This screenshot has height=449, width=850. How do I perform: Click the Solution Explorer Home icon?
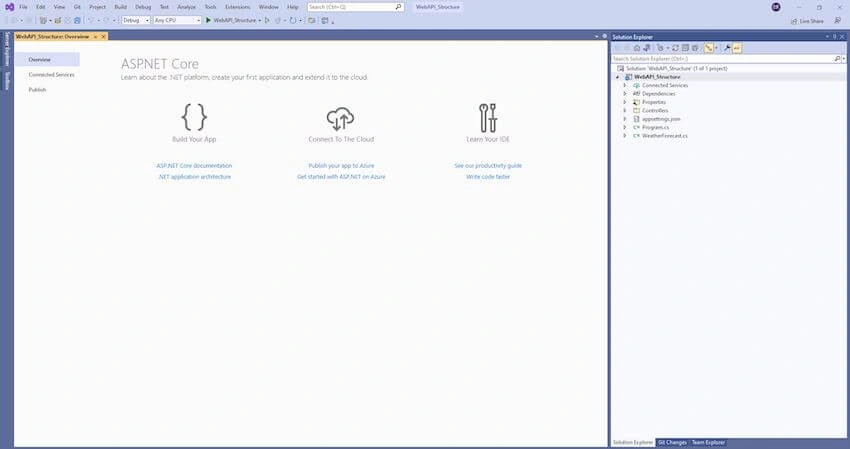(x=637, y=48)
